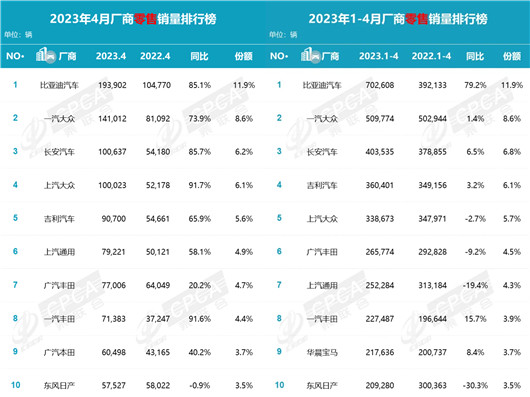
Task: Click the left table 同比 column header
Action: coord(199,56)
